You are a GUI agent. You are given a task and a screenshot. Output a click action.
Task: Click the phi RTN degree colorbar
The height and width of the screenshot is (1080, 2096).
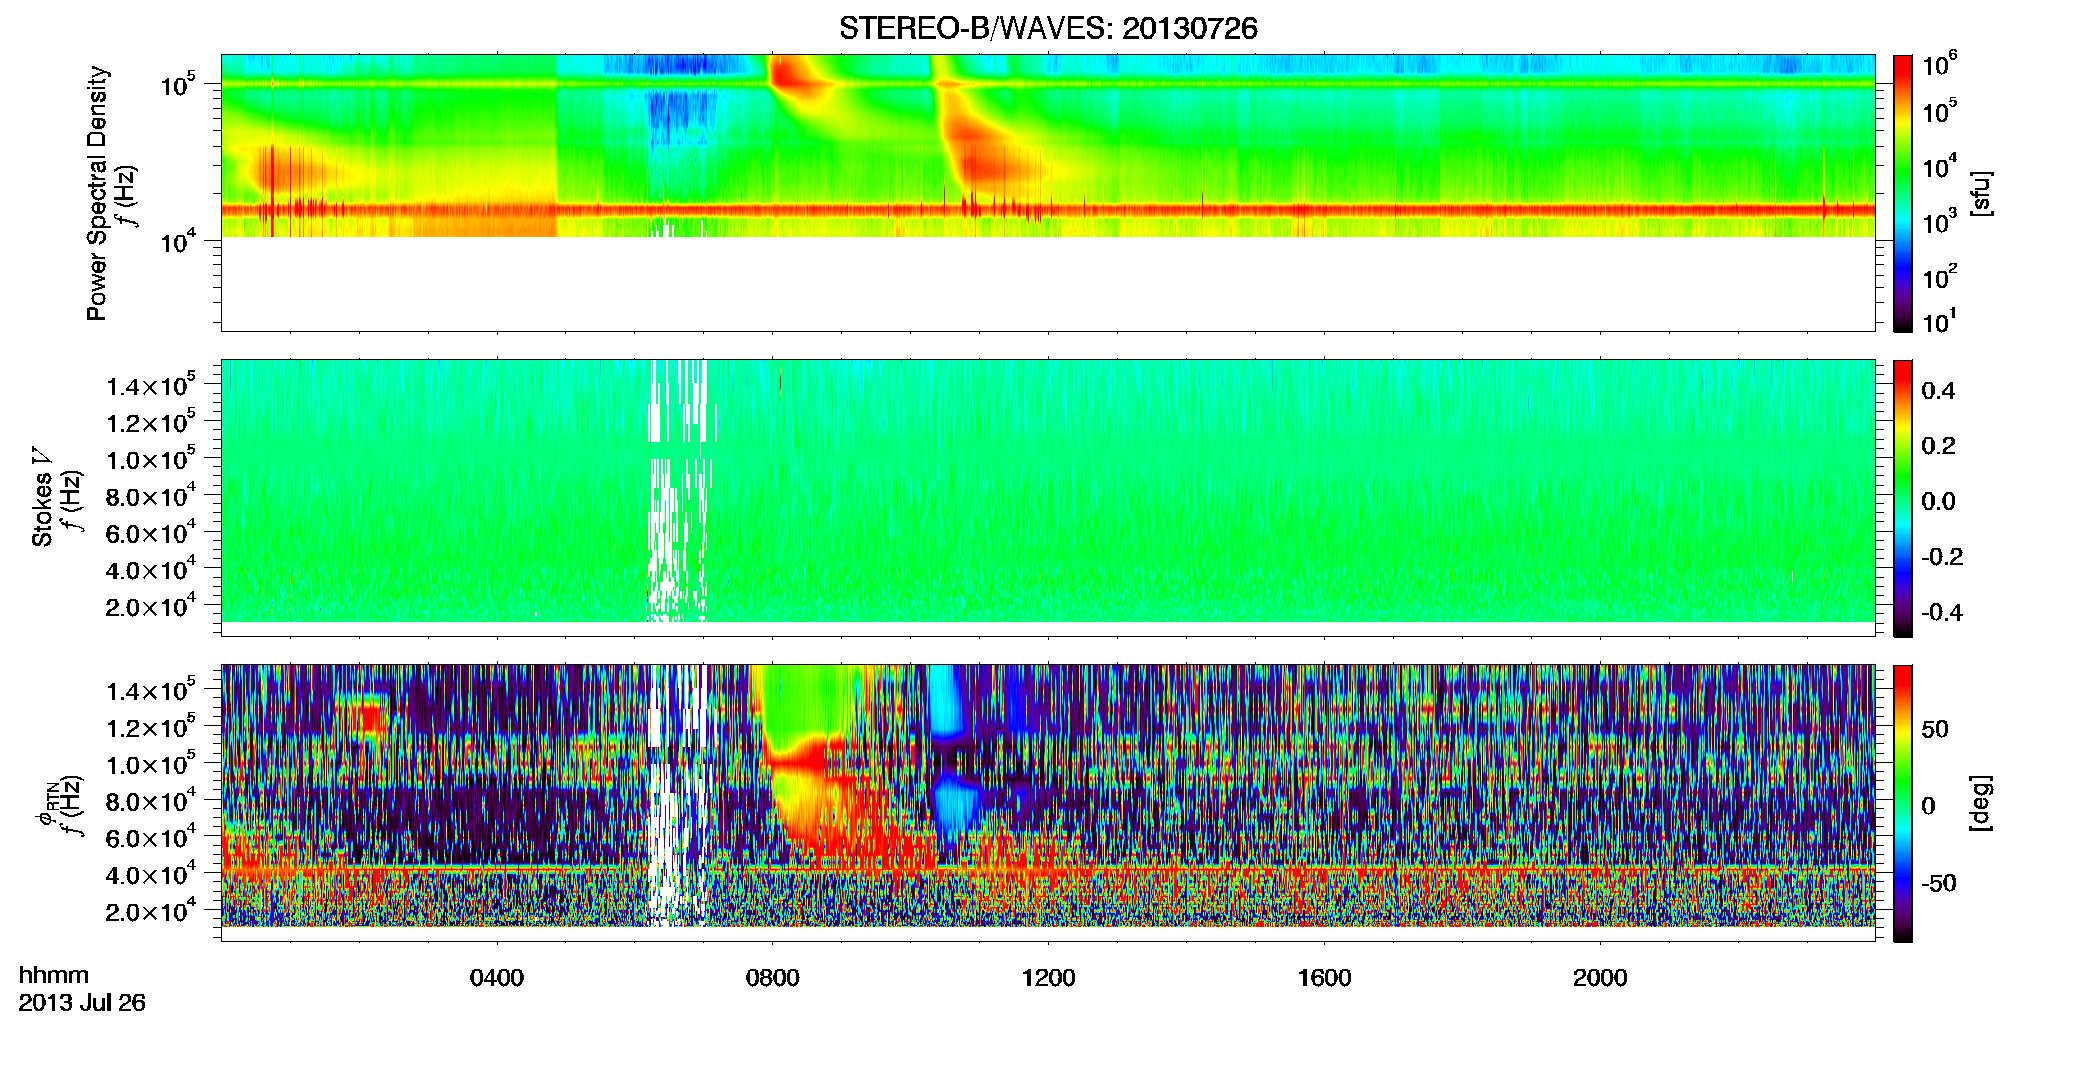[1903, 803]
